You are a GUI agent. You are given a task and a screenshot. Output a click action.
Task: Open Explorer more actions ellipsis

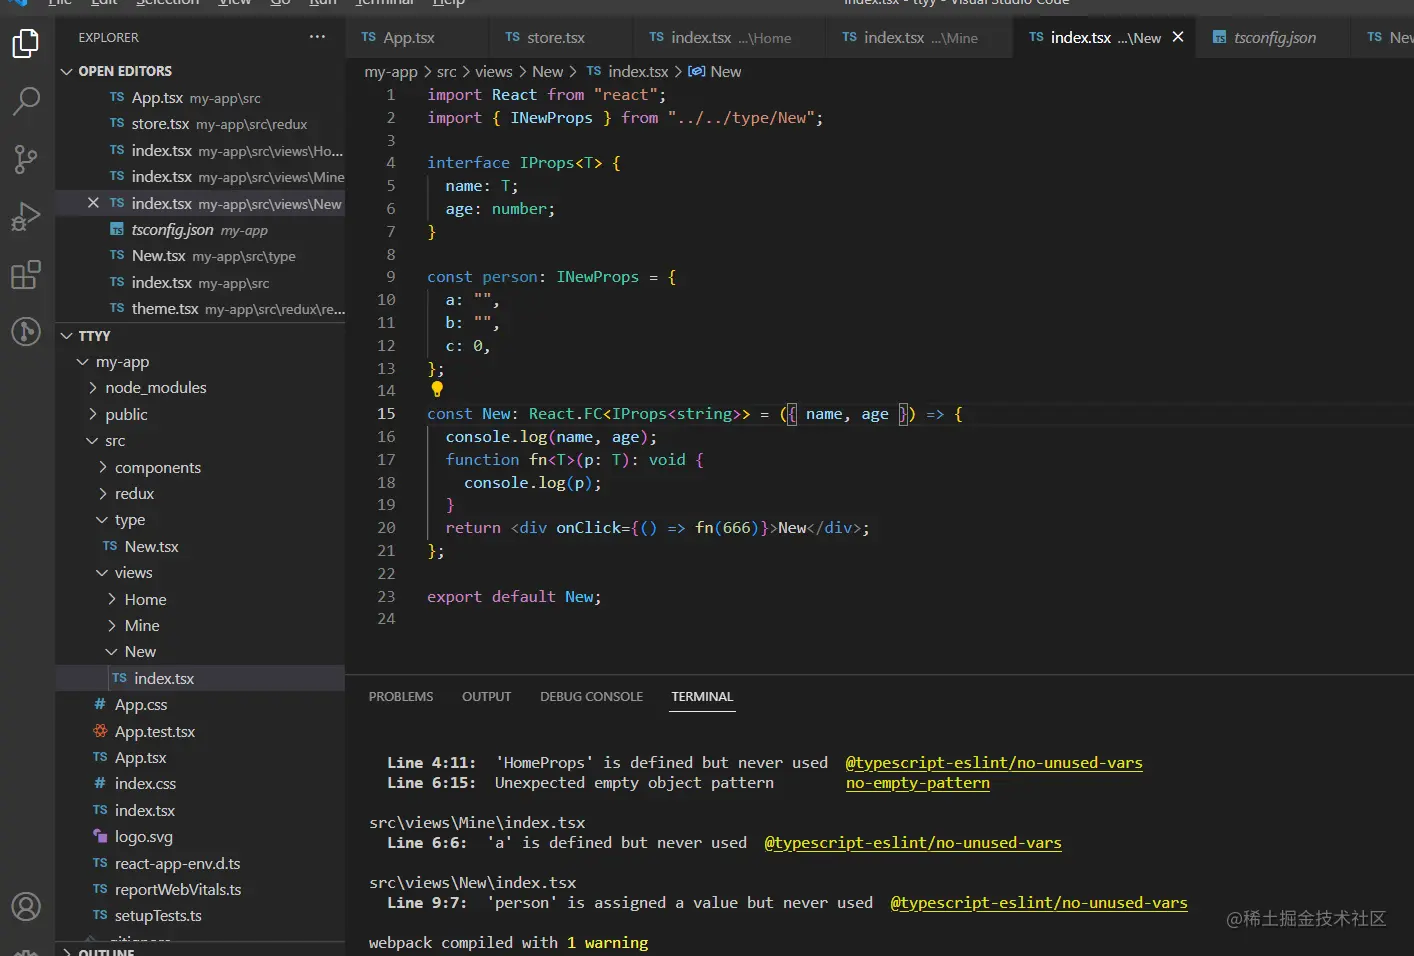pos(317,37)
